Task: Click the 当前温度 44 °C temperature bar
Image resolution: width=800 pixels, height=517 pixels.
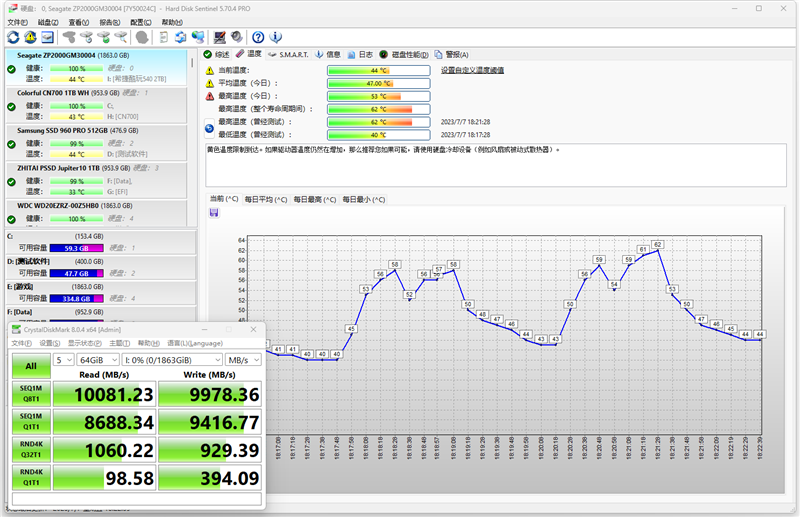Action: coord(379,70)
